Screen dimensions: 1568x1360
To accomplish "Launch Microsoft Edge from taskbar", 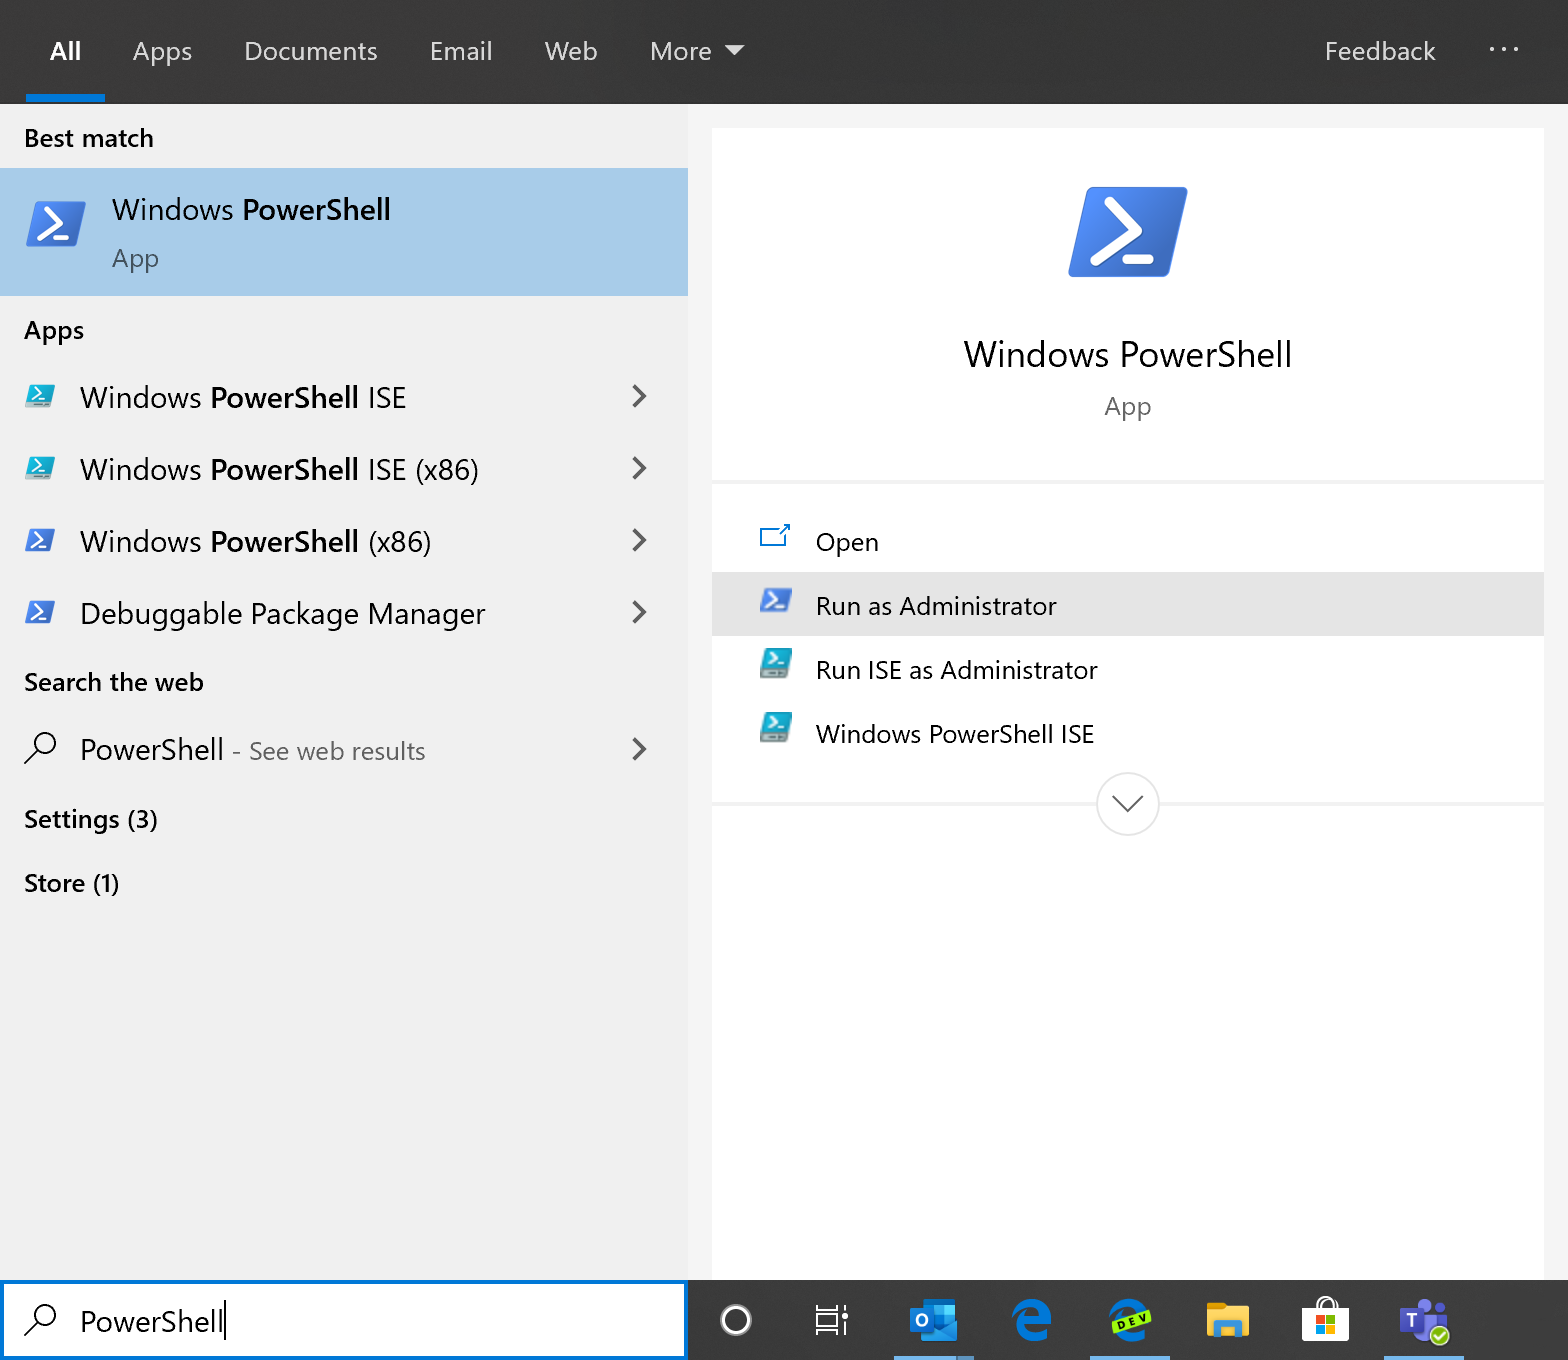I will coord(1031,1321).
